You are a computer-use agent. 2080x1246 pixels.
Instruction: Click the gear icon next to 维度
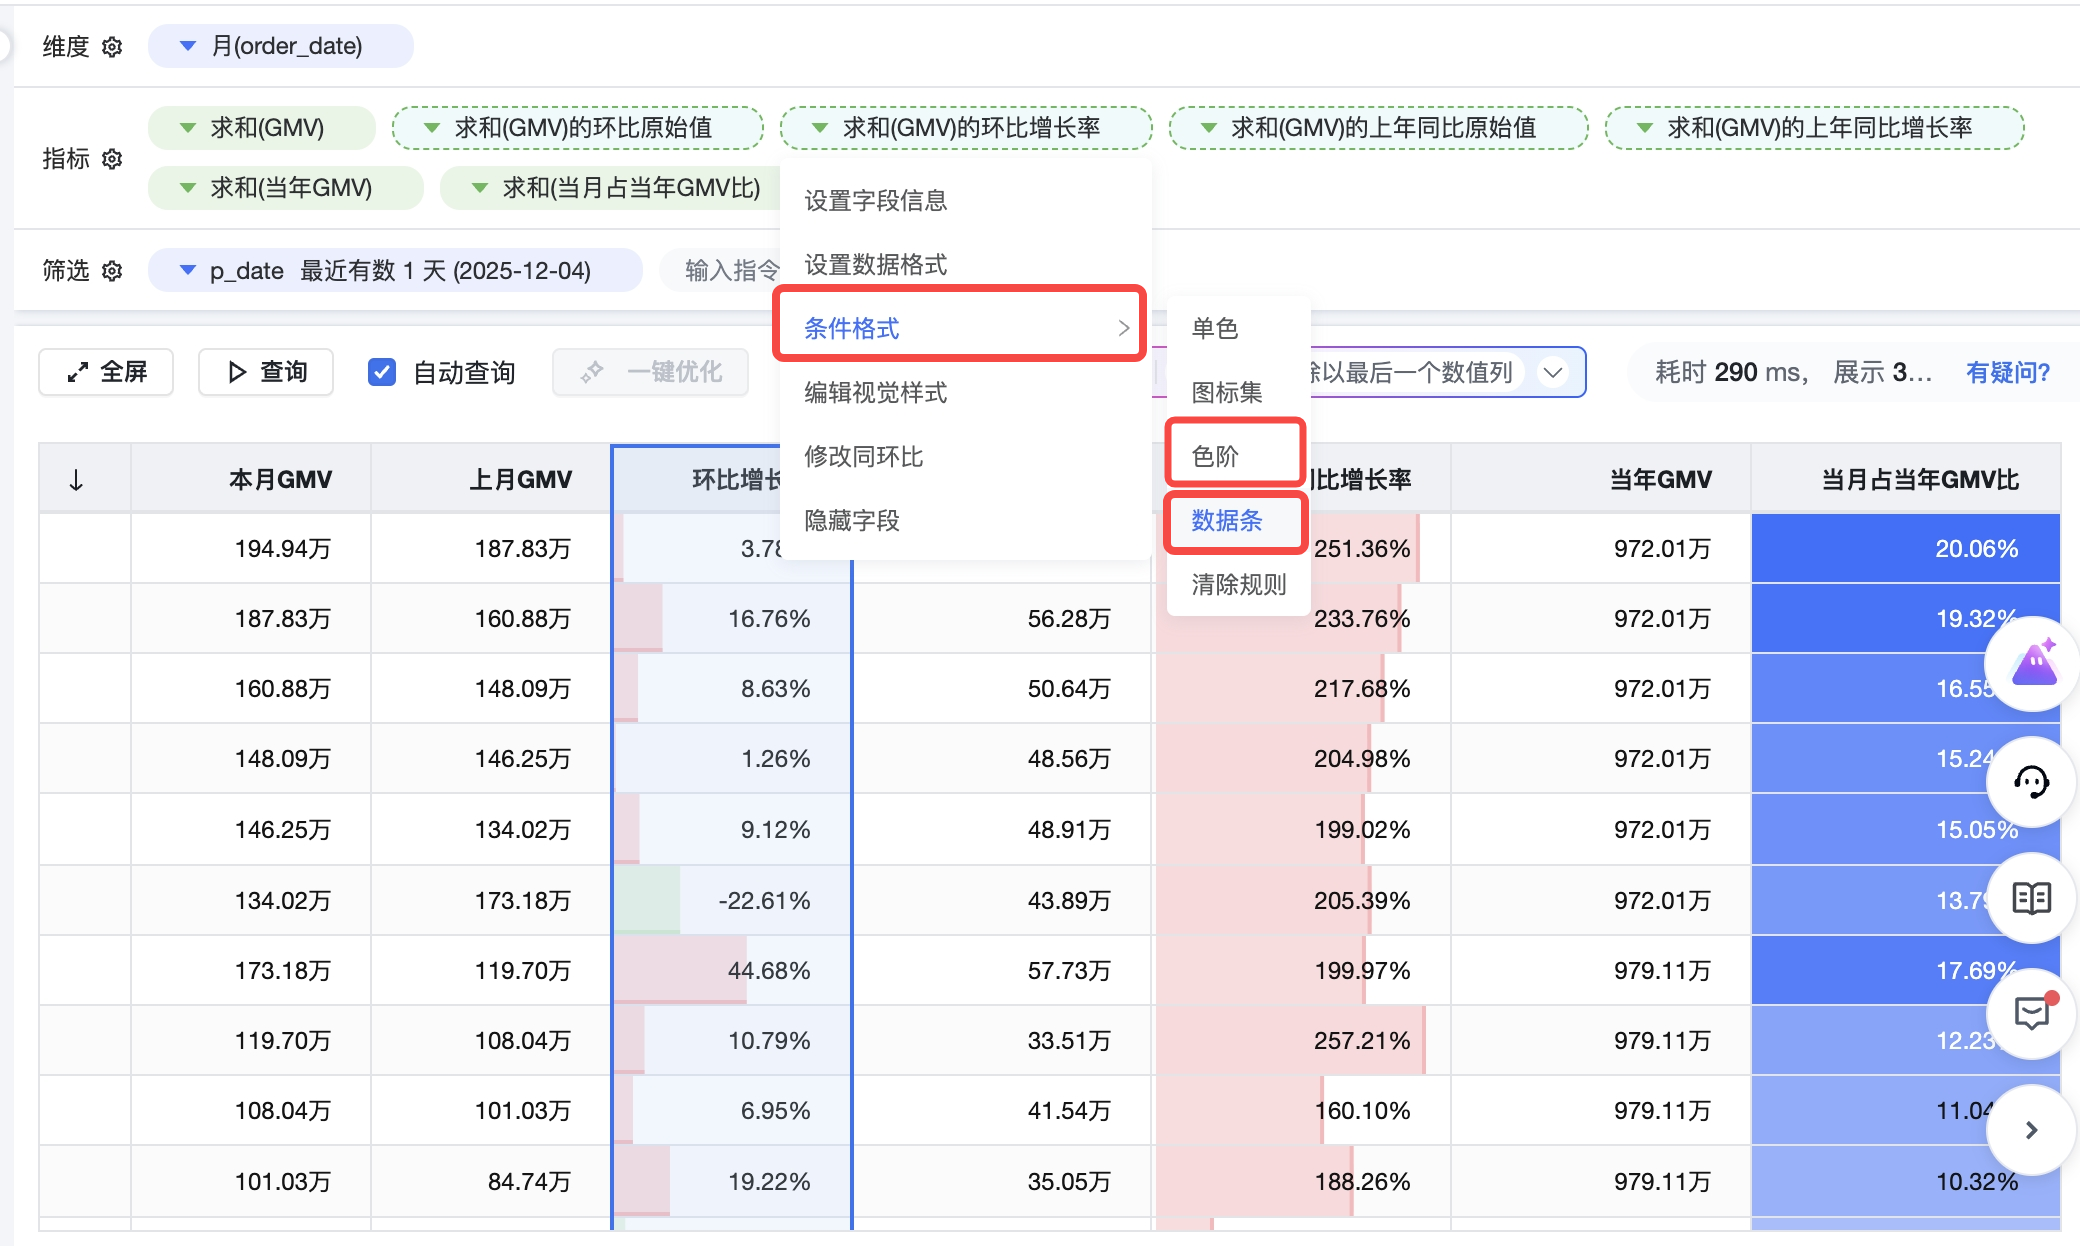coord(112,47)
